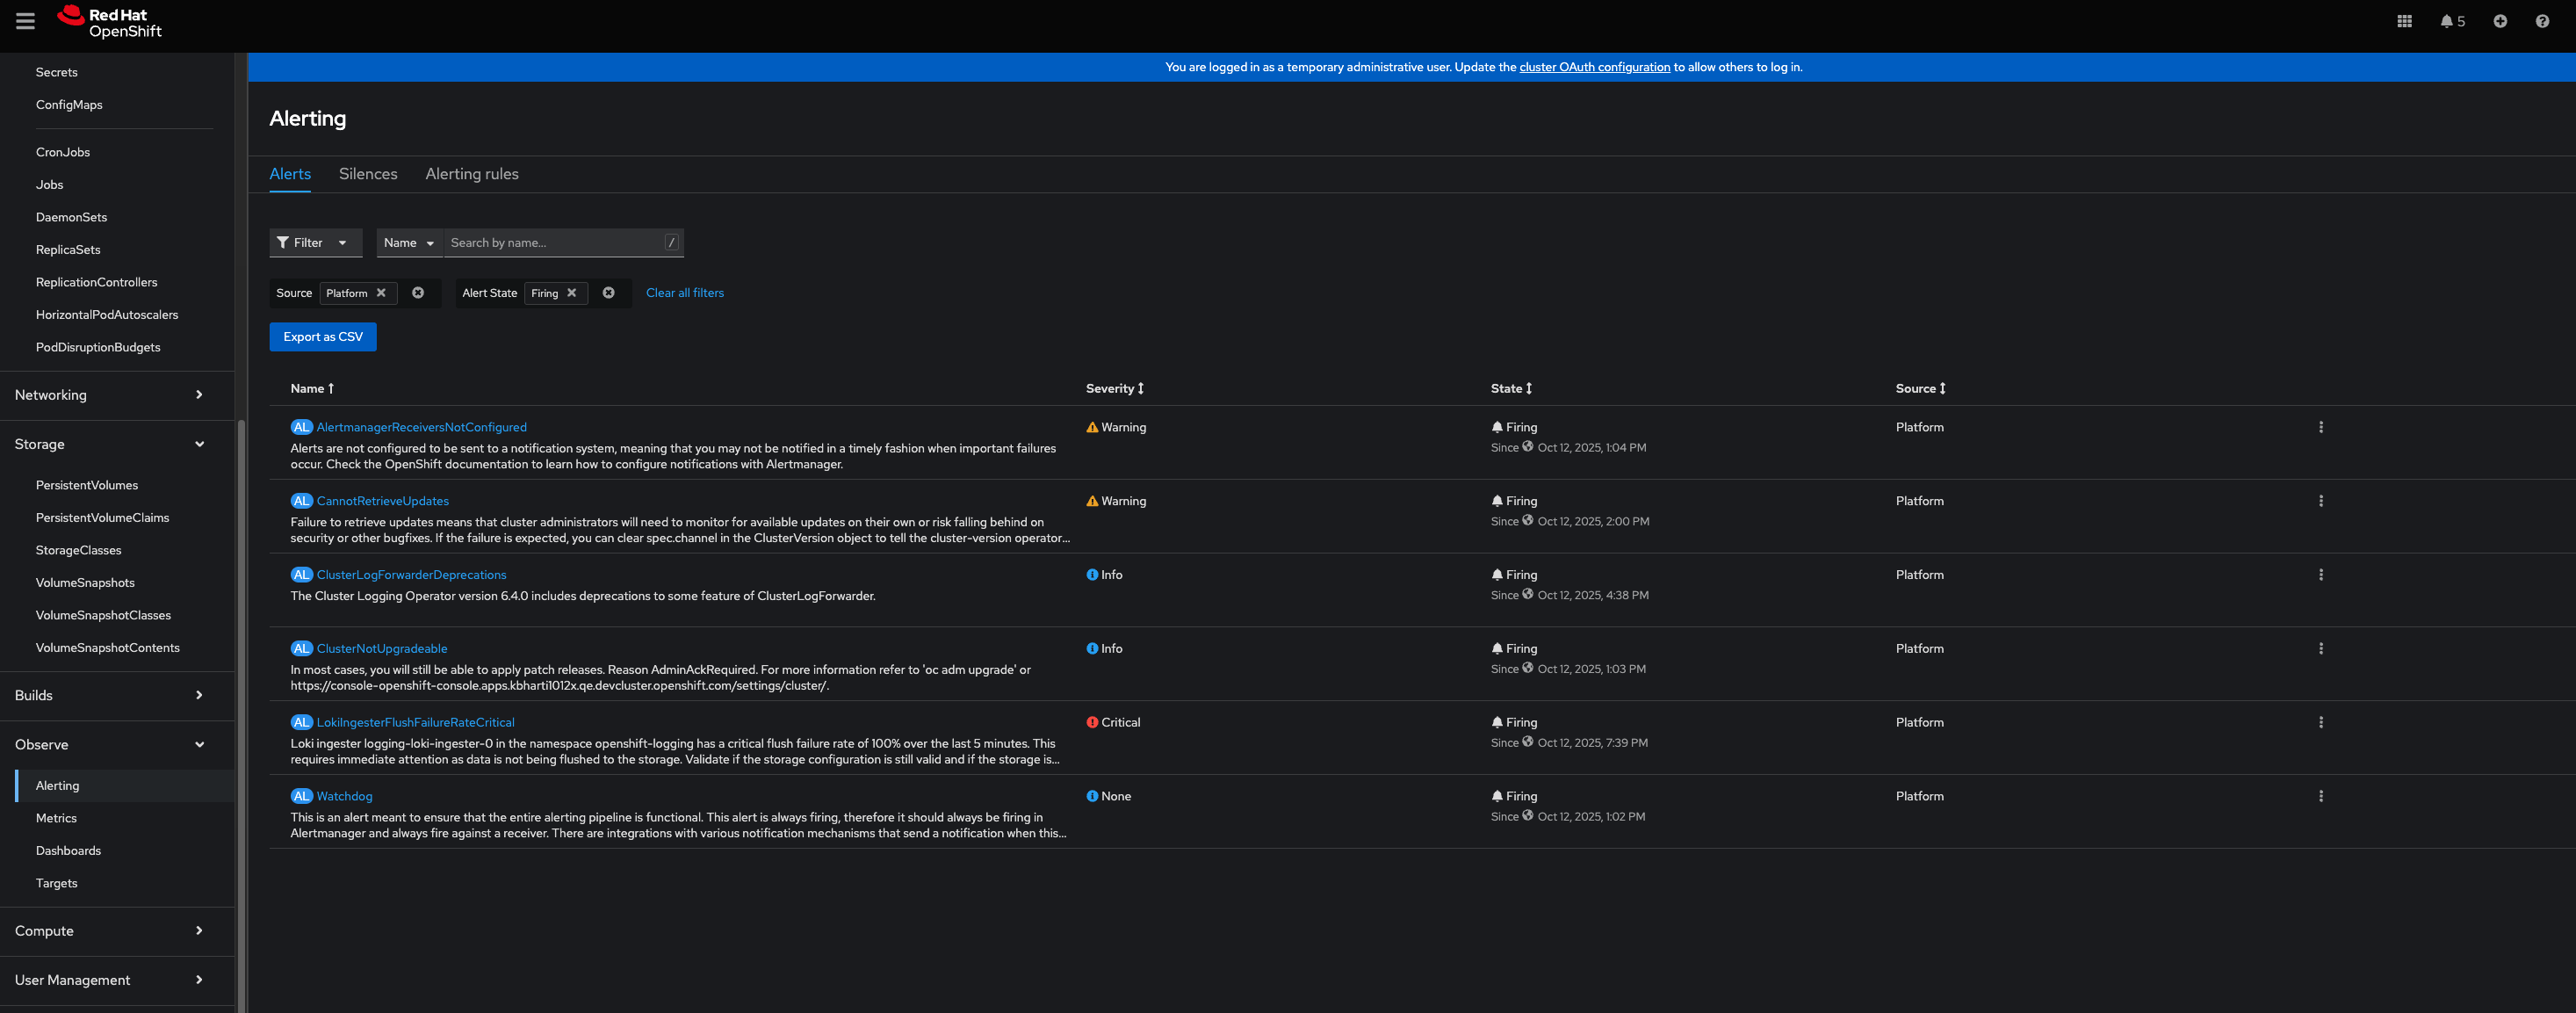Screen dimensions: 2576x1013
Task: Click the Export as CSV button
Action: click(x=322, y=337)
